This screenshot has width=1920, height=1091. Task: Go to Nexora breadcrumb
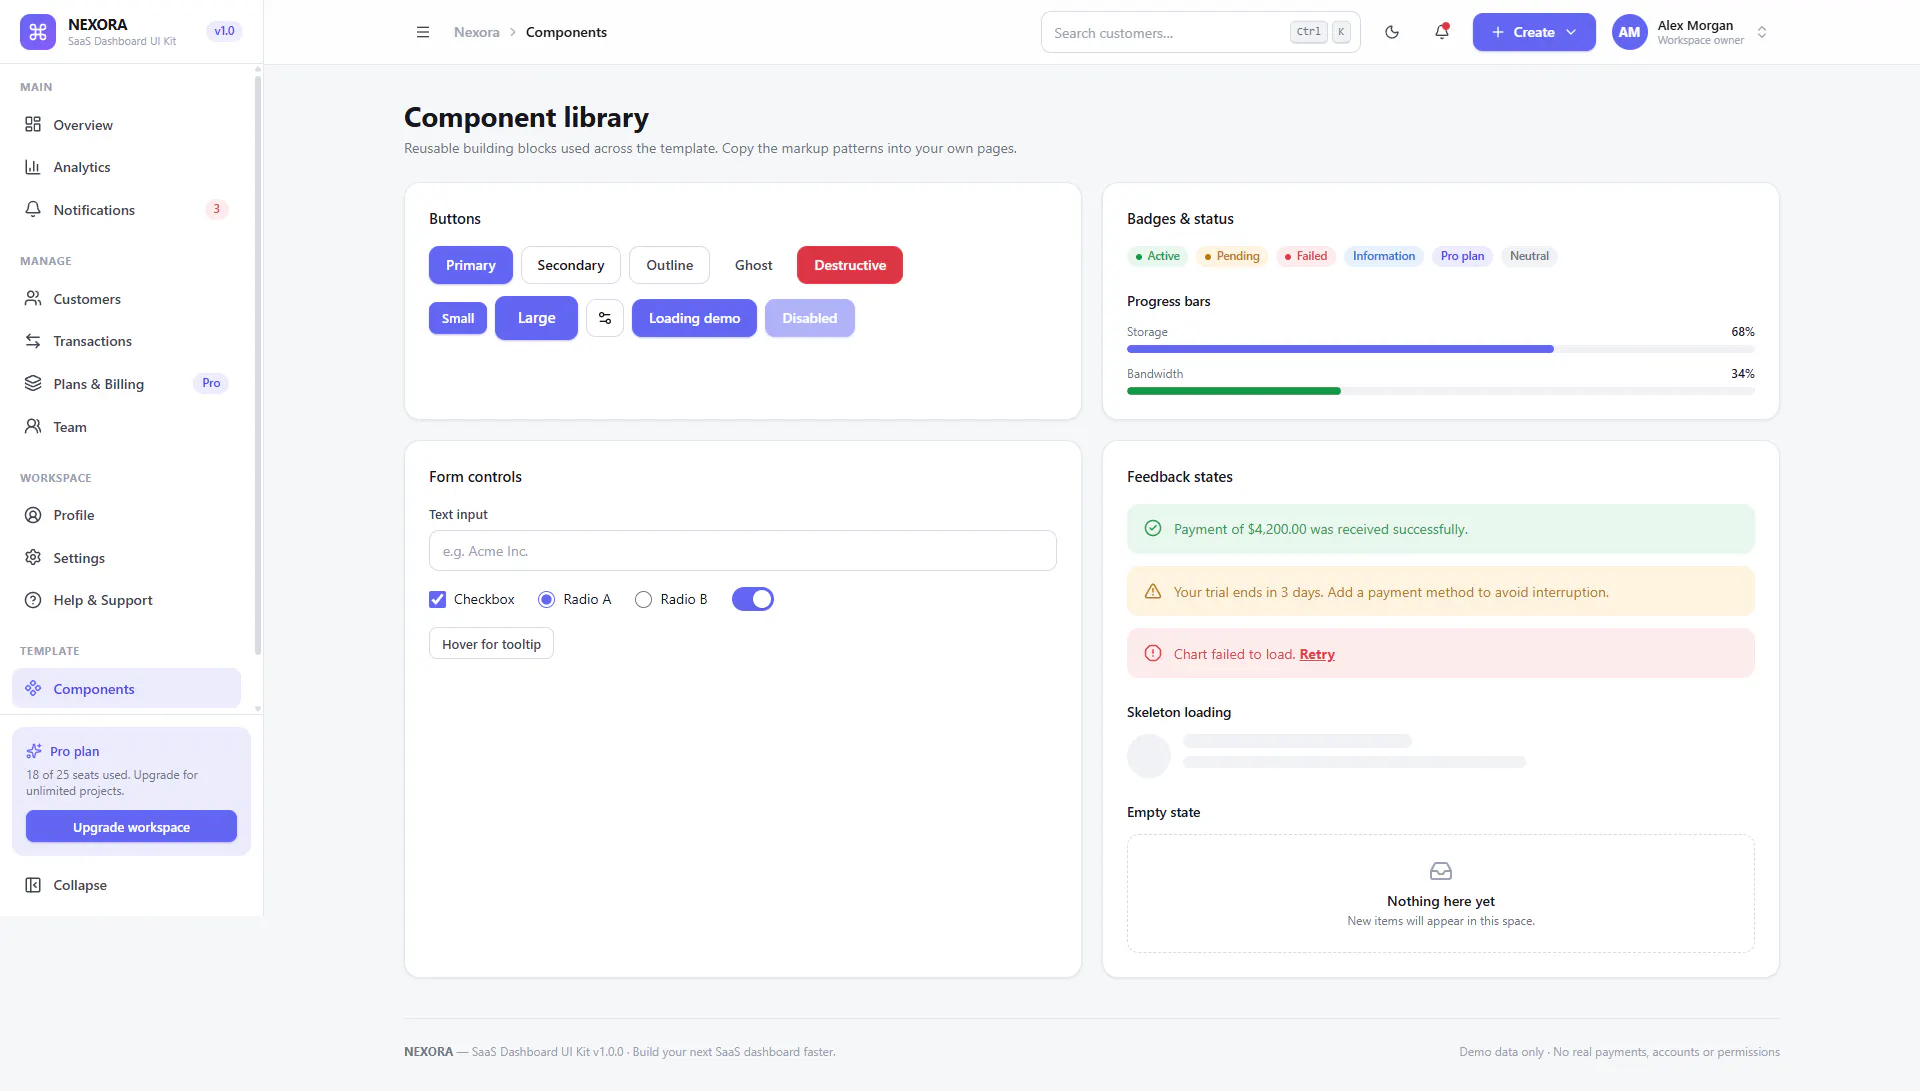point(476,32)
